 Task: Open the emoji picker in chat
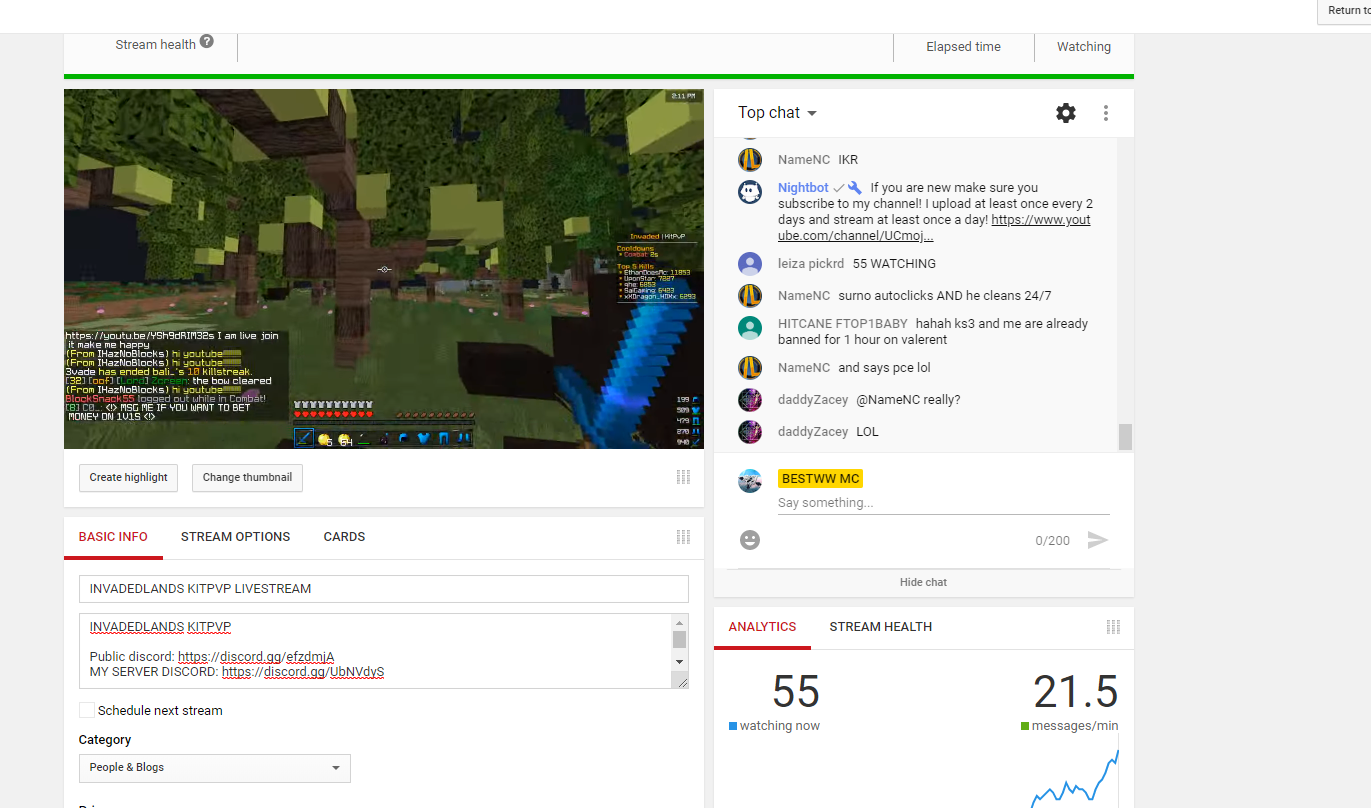point(750,540)
